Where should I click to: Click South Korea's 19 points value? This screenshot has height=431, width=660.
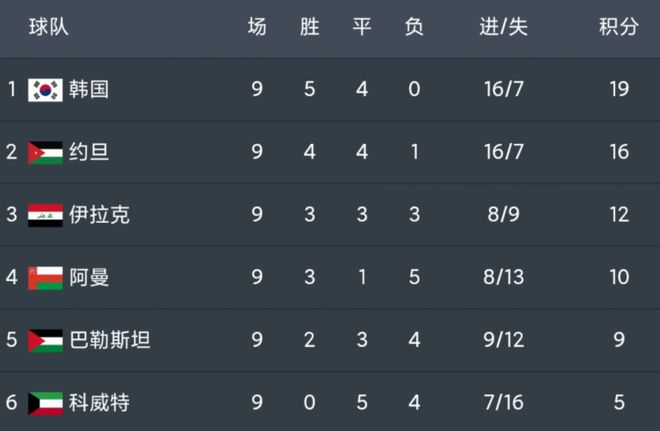618,90
